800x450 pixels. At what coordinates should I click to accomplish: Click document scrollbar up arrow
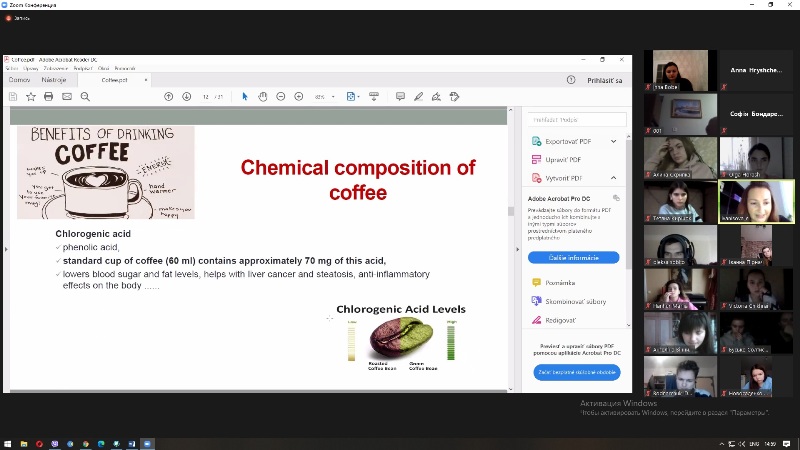click(x=510, y=110)
